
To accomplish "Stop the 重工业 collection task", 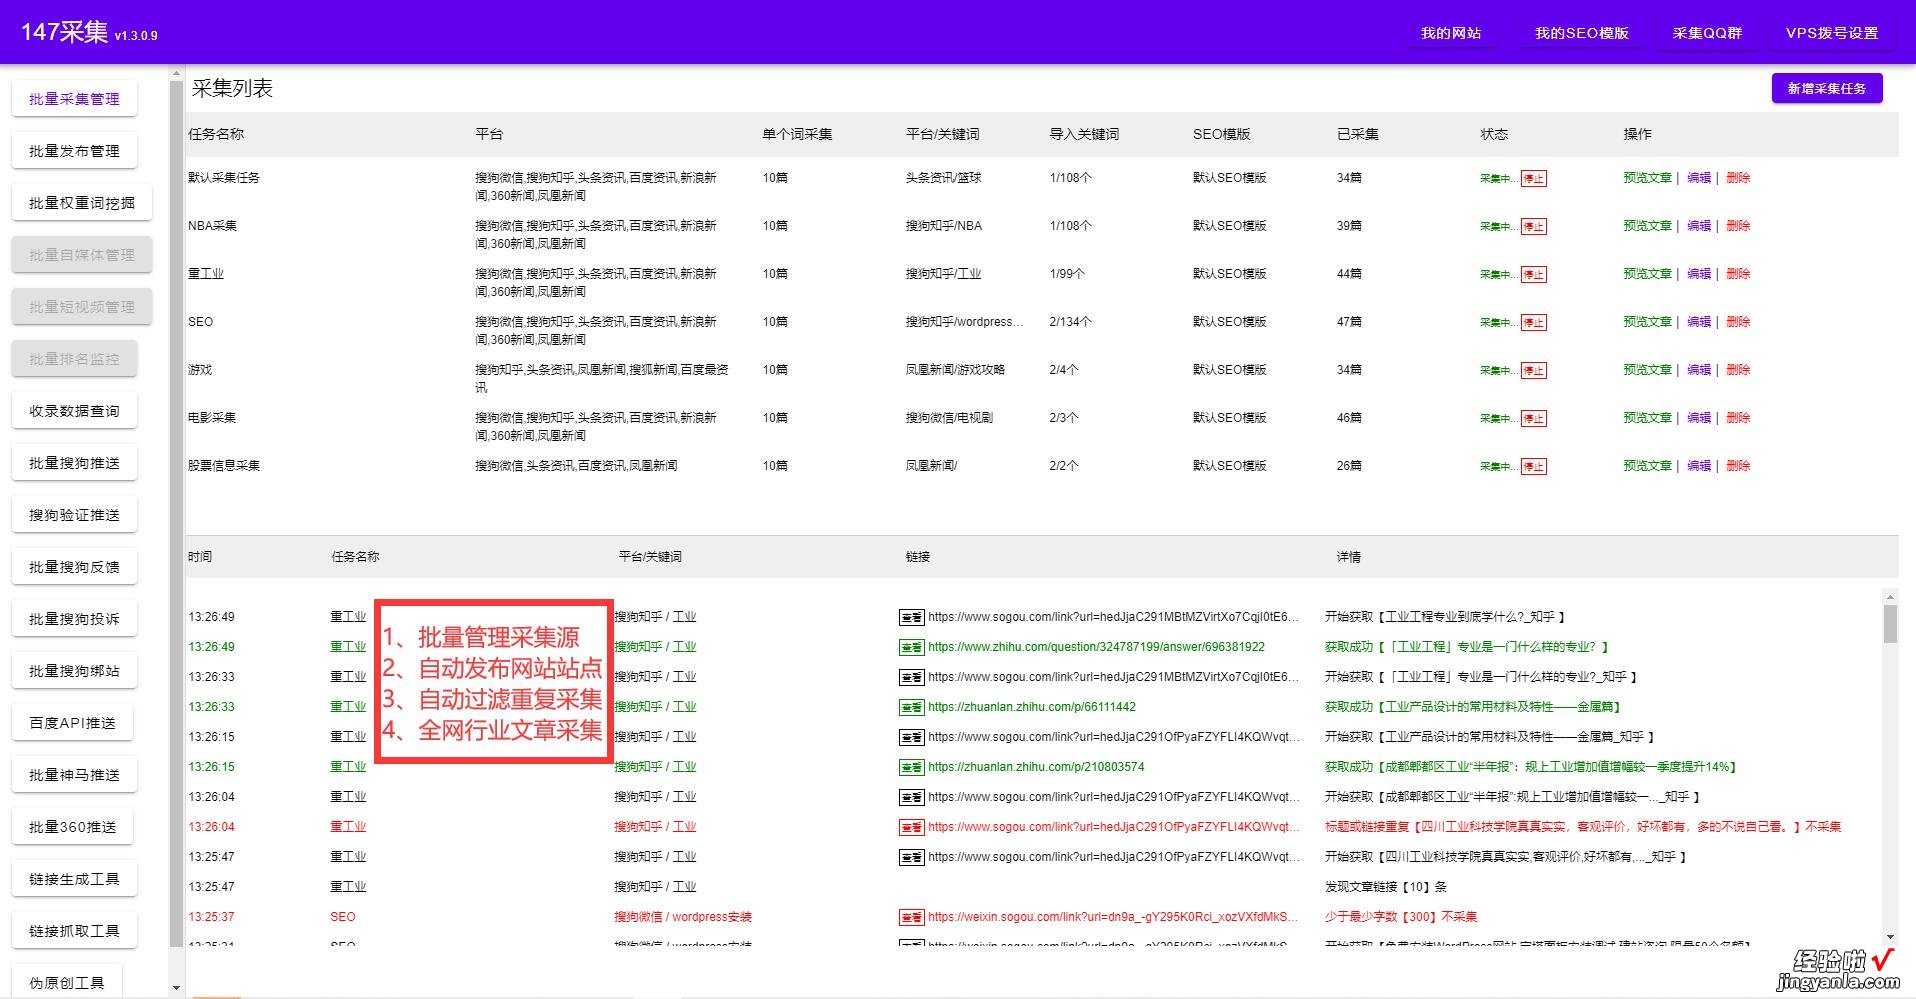I will 1534,275.
